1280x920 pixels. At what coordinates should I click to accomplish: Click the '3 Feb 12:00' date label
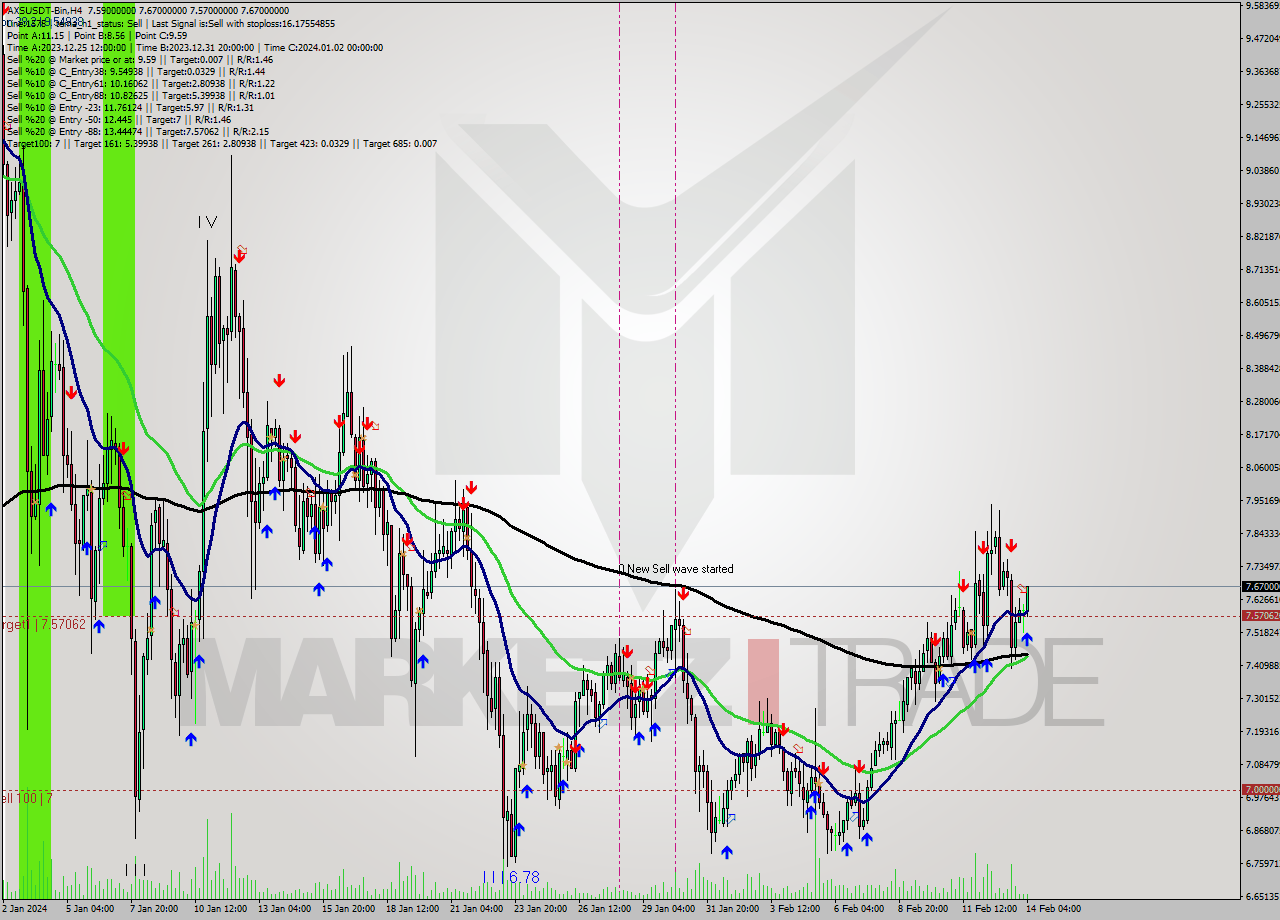tap(796, 909)
